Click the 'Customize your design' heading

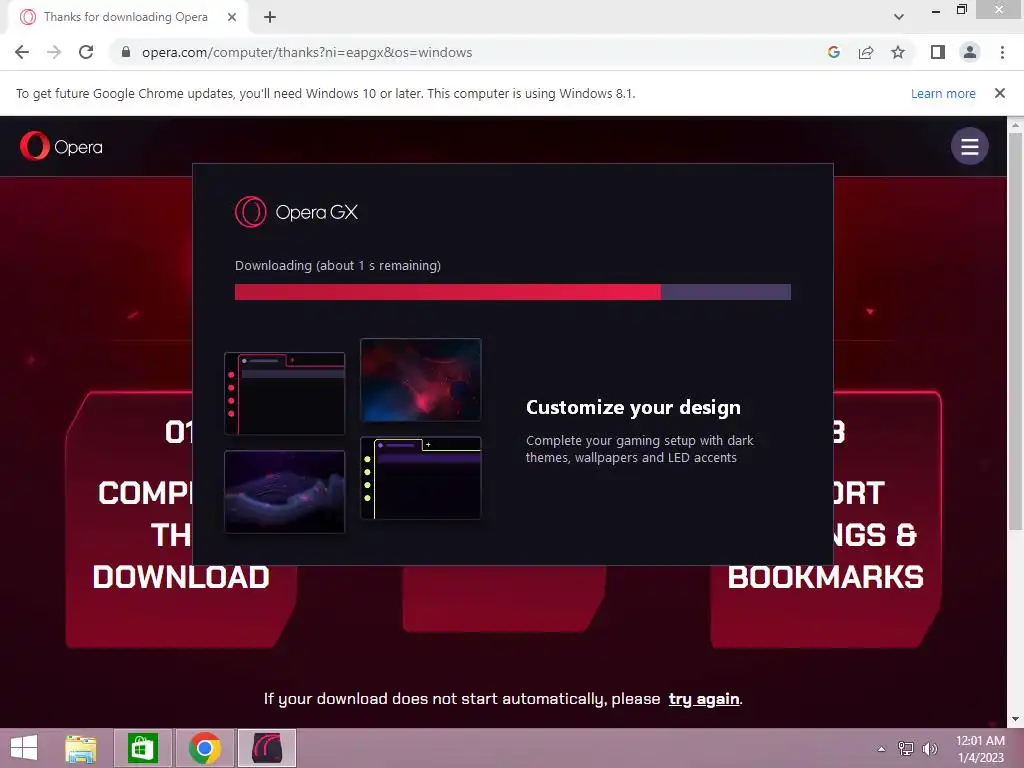(633, 408)
